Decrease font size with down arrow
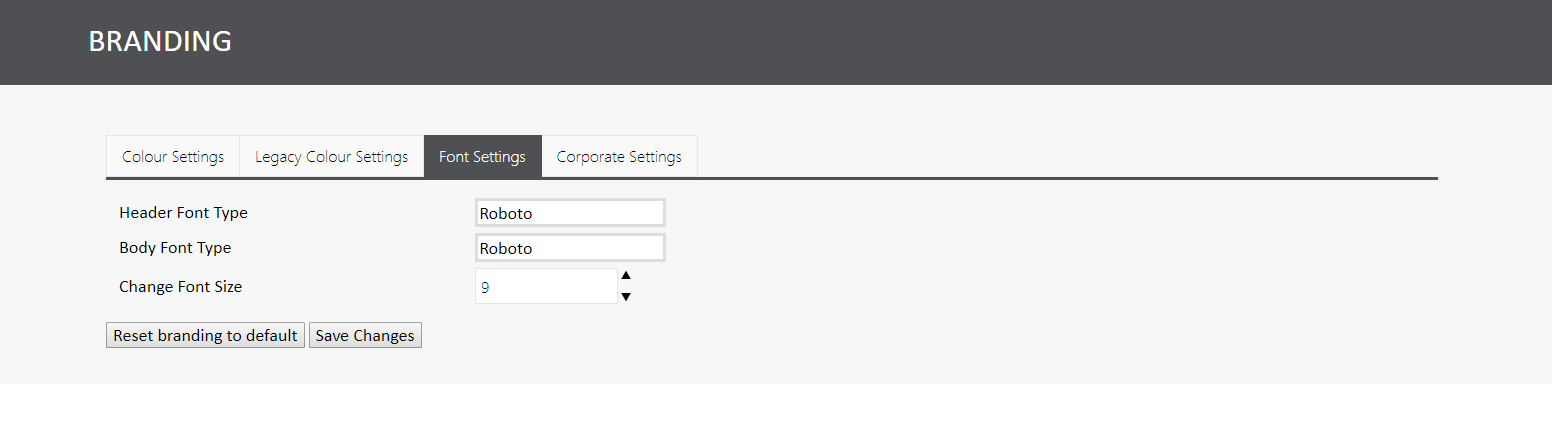 pos(626,296)
